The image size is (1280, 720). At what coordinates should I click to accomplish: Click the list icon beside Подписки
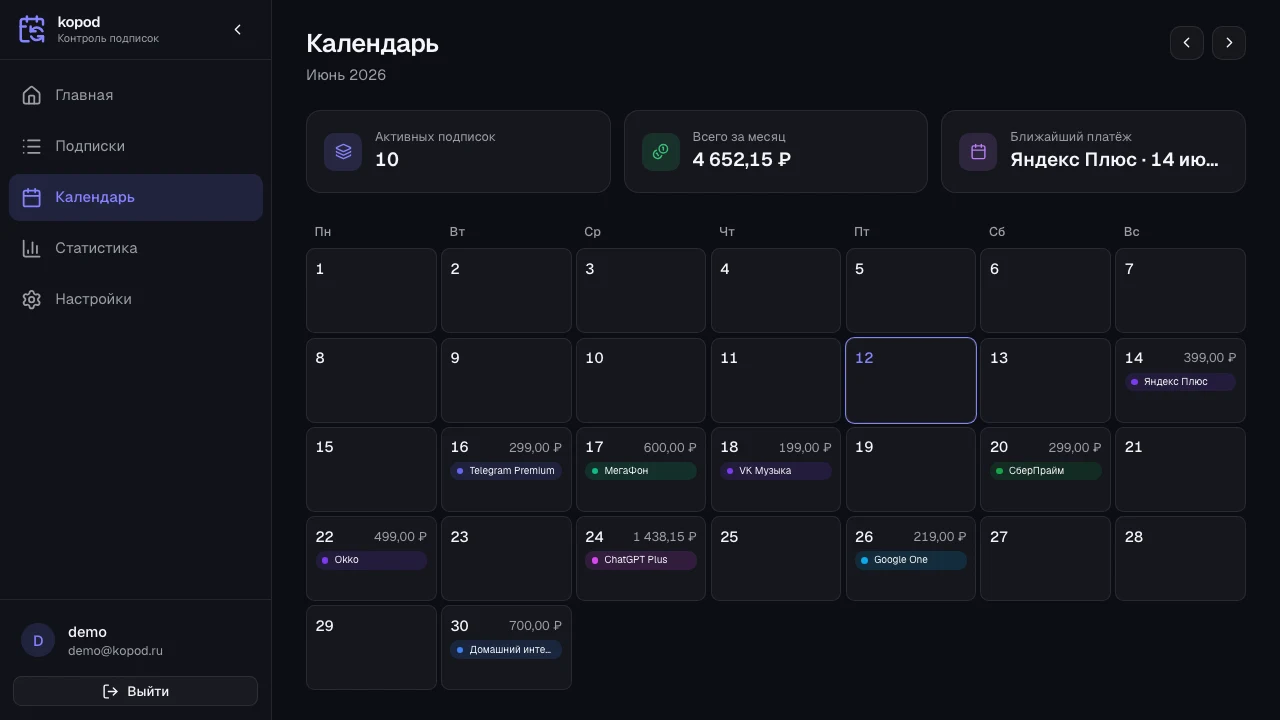pos(32,146)
